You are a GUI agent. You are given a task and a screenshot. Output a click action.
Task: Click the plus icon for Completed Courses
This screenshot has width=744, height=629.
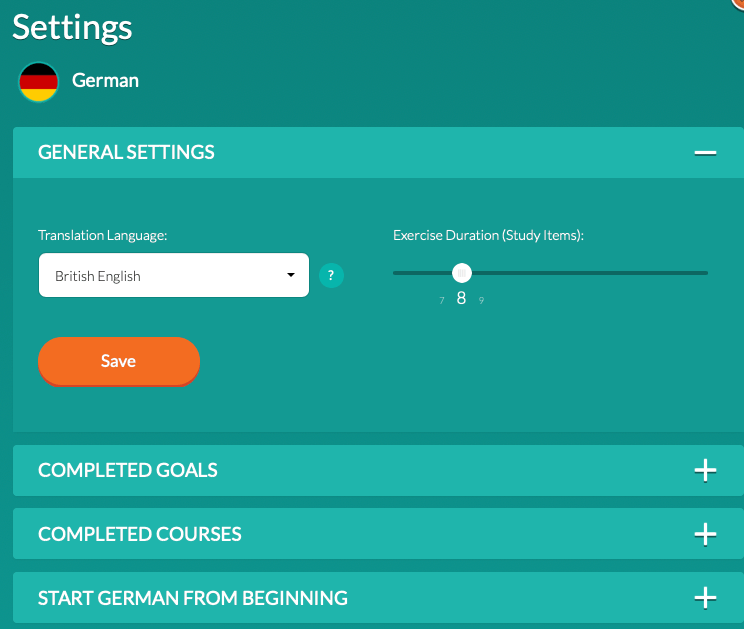(x=705, y=534)
